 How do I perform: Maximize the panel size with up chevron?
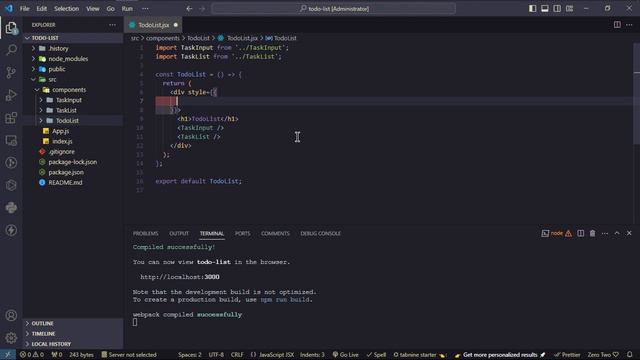point(617,233)
